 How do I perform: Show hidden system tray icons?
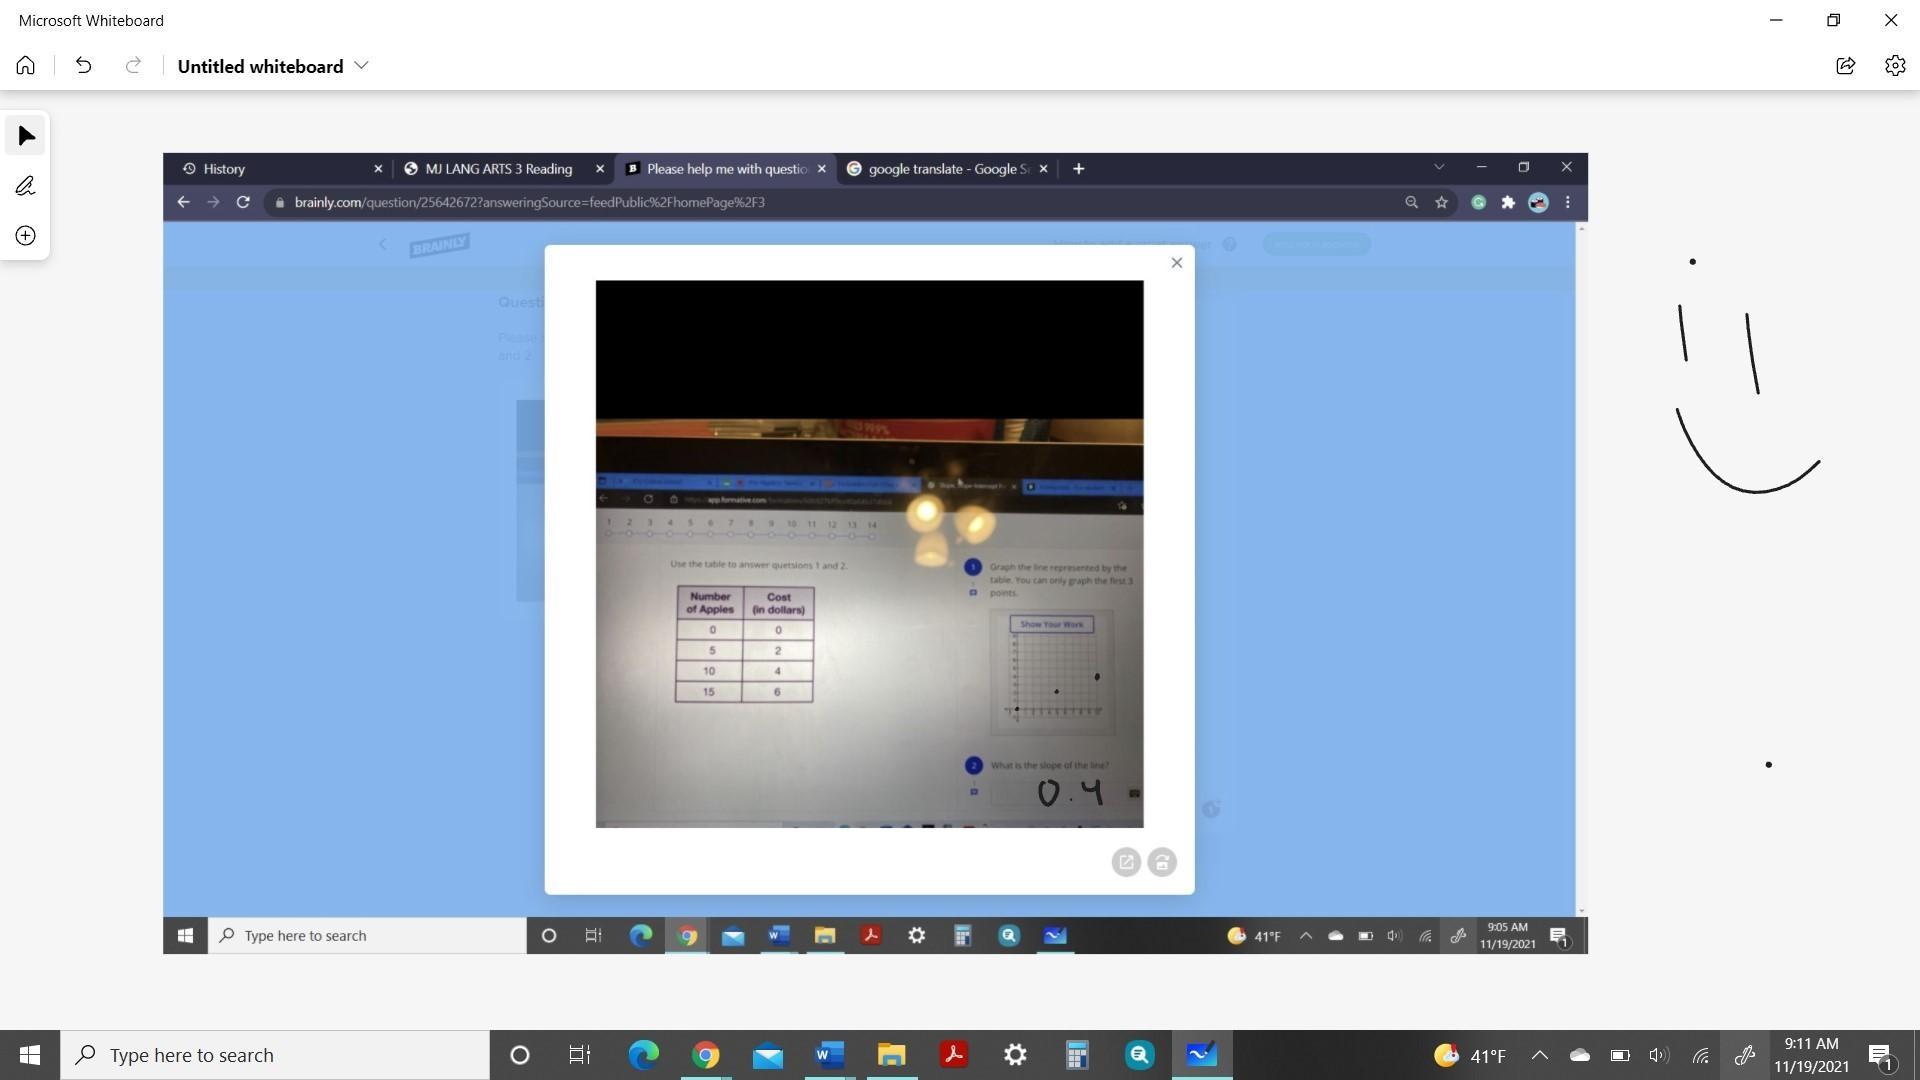tap(1540, 1055)
